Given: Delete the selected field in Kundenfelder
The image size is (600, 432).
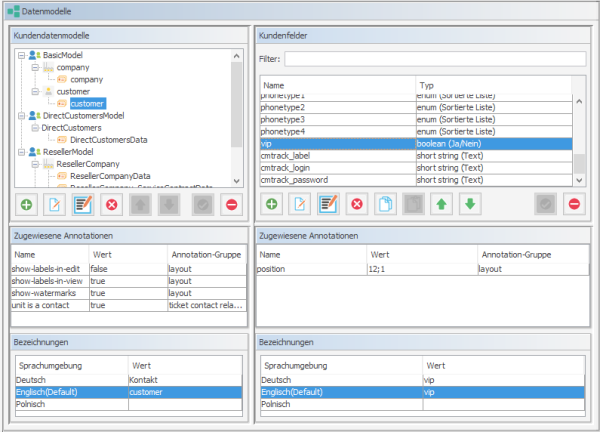Looking at the screenshot, I should (x=356, y=204).
